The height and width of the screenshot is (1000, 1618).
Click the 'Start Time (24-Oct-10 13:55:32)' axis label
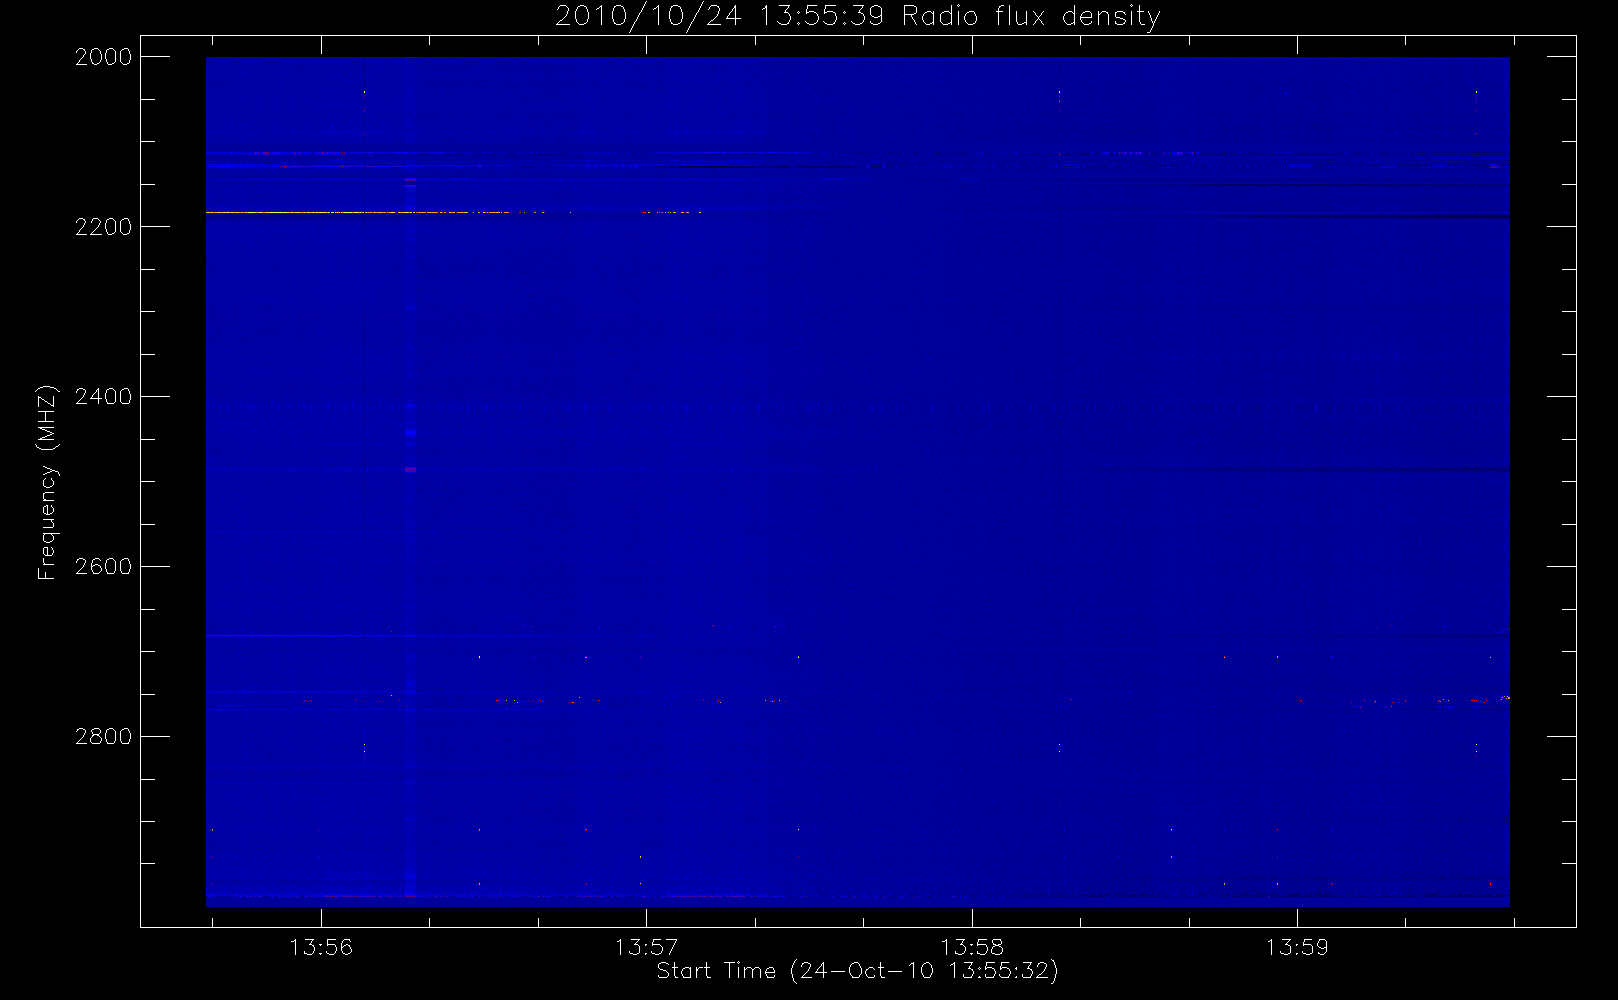click(x=857, y=971)
